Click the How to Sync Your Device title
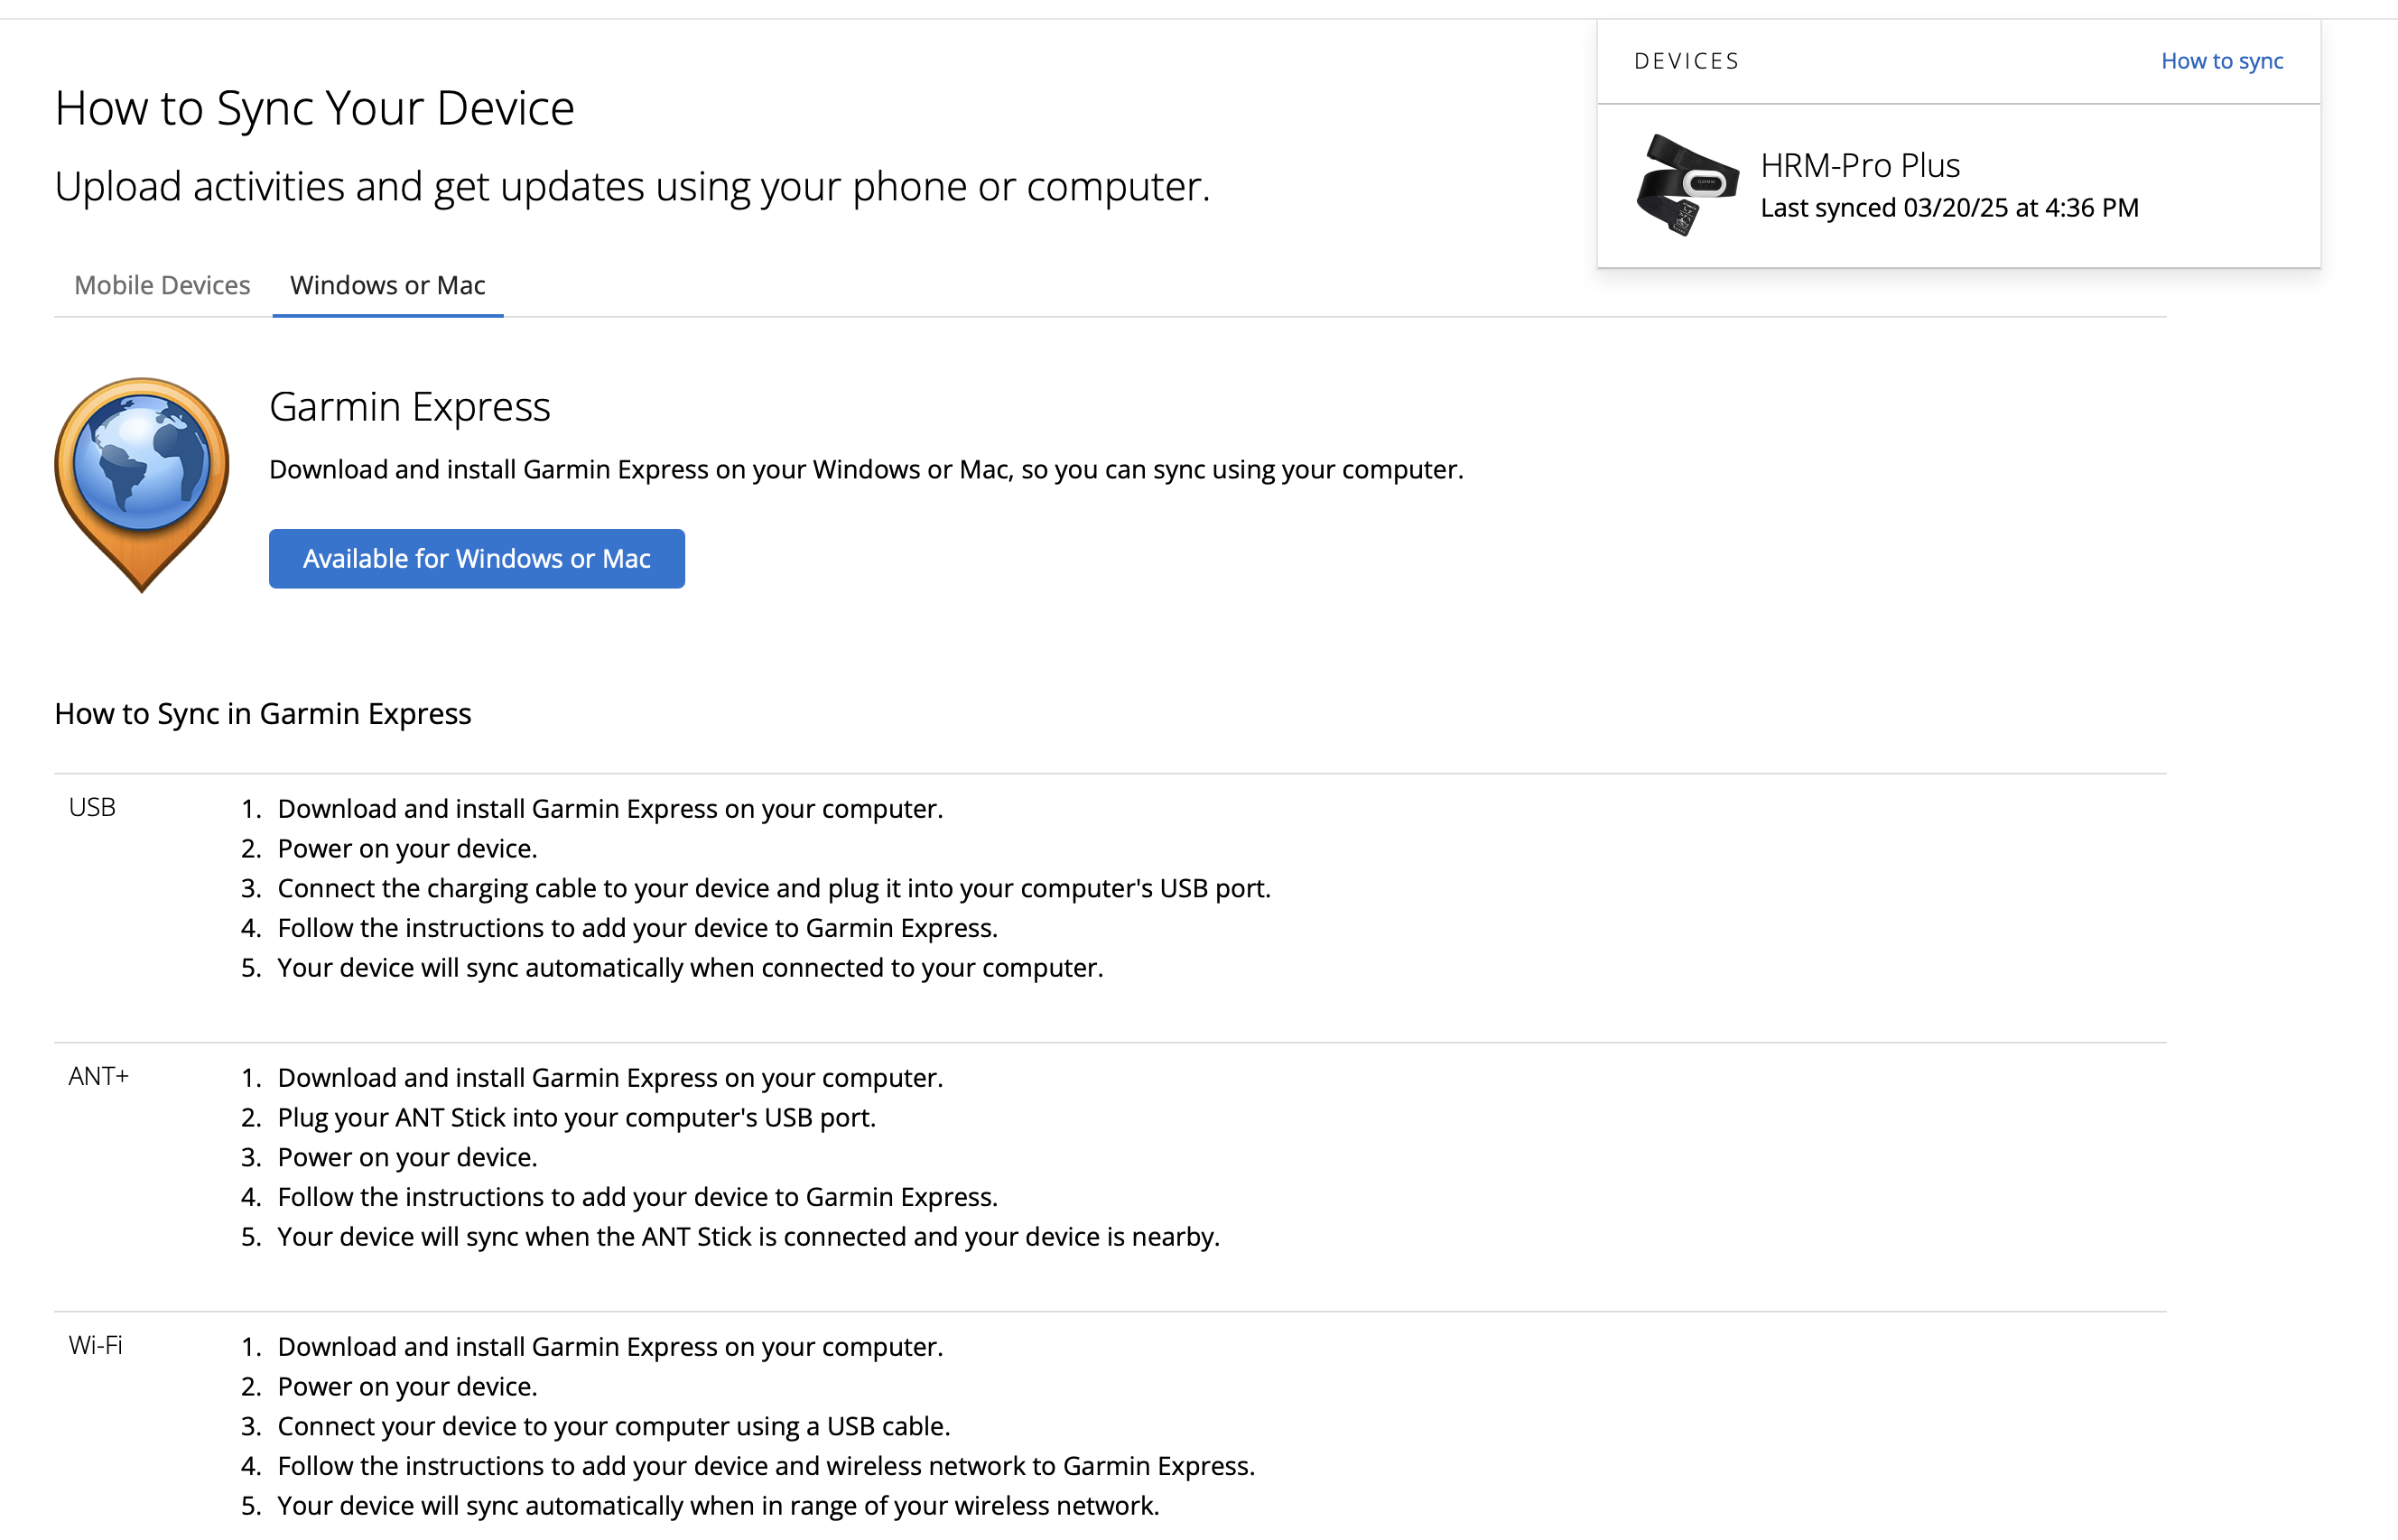Image resolution: width=2398 pixels, height=1540 pixels. coord(314,108)
